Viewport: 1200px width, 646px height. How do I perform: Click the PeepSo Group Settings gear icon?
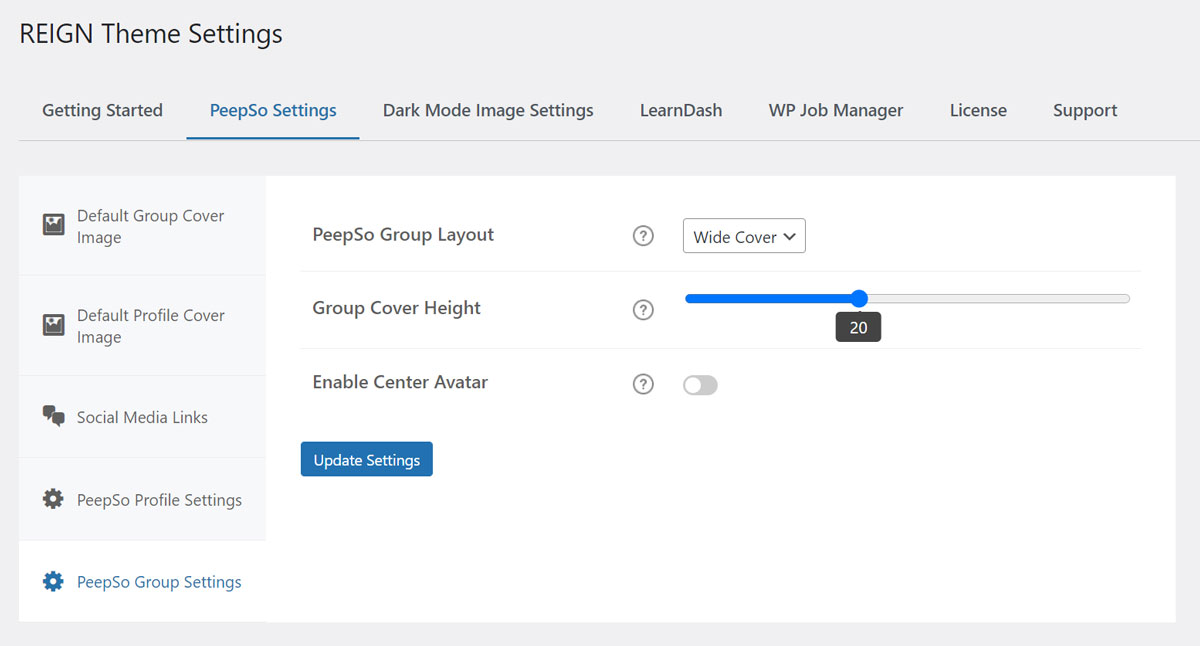point(53,581)
